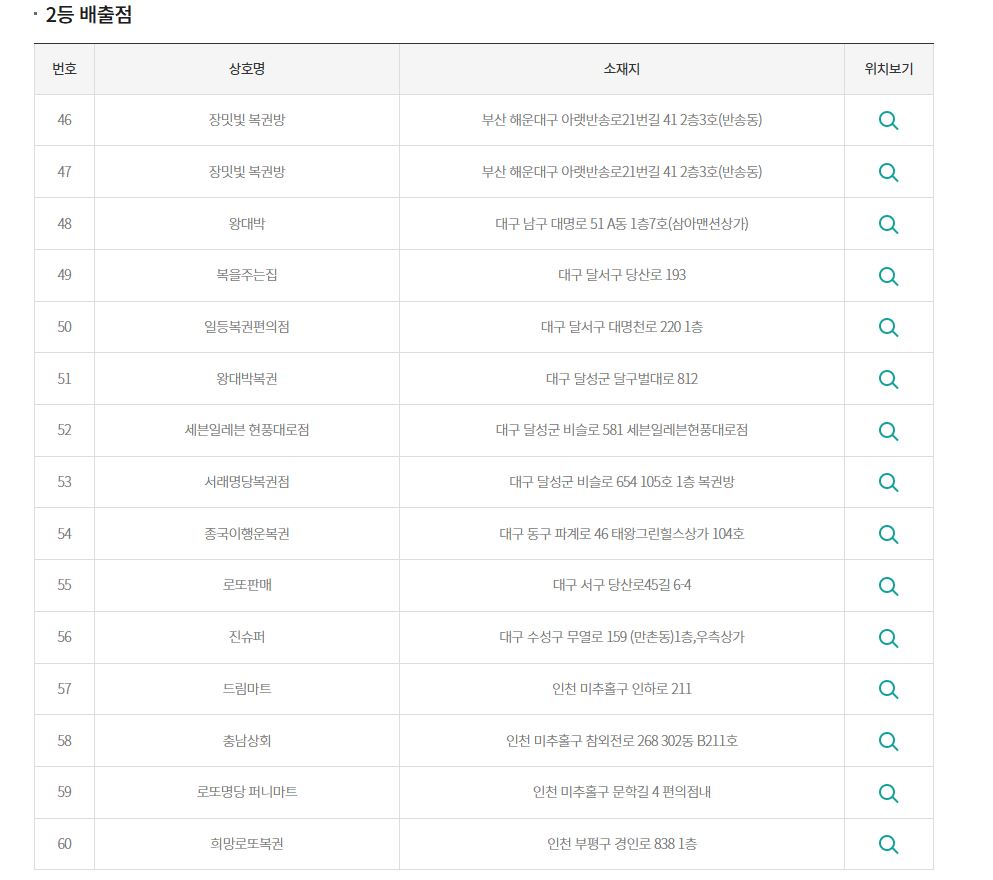Screen dimensions: 993x880
Task: Select store name 로또판매
Action: click(247, 585)
